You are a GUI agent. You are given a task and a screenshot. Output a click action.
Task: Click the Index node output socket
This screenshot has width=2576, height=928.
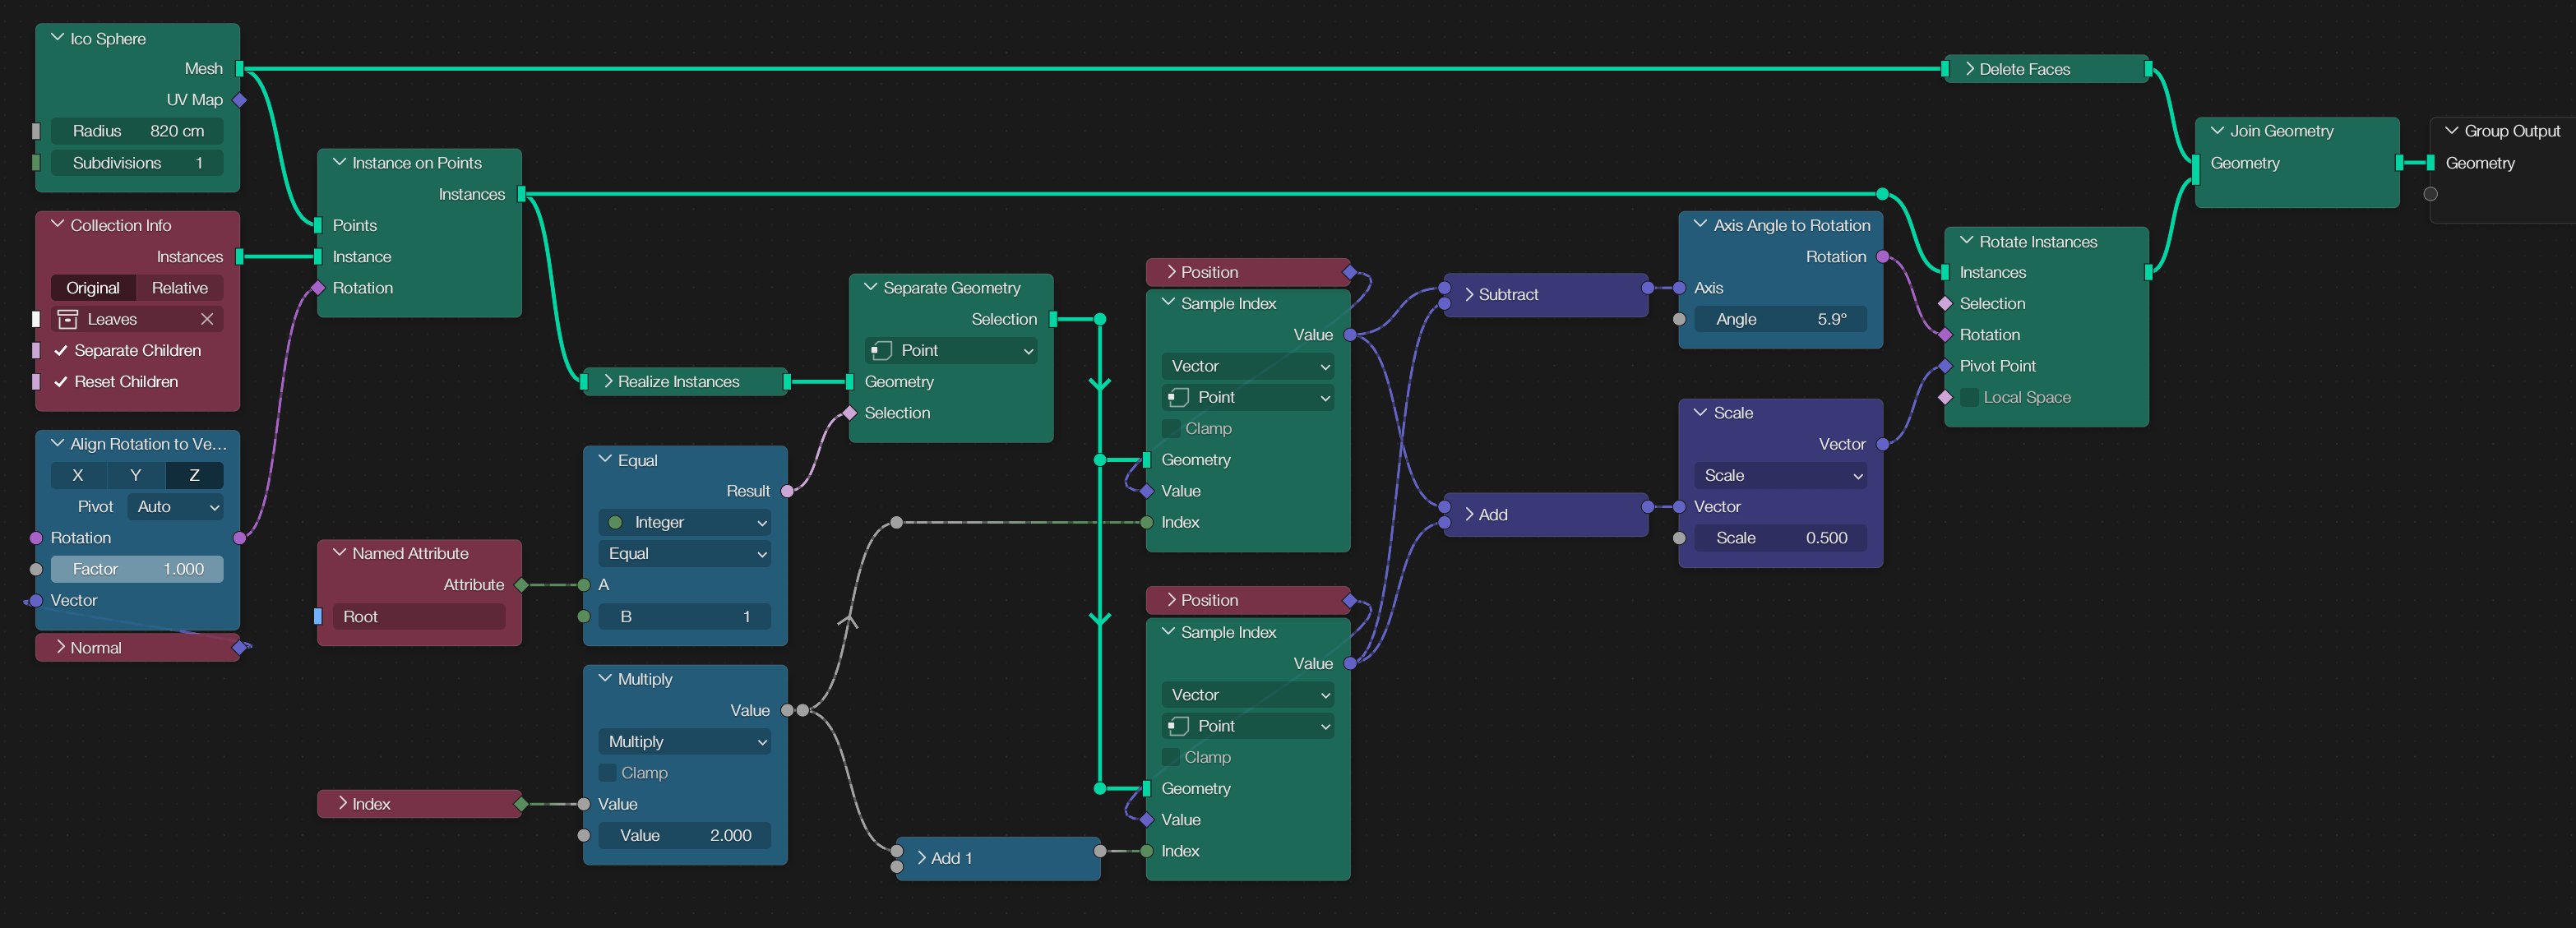point(521,804)
